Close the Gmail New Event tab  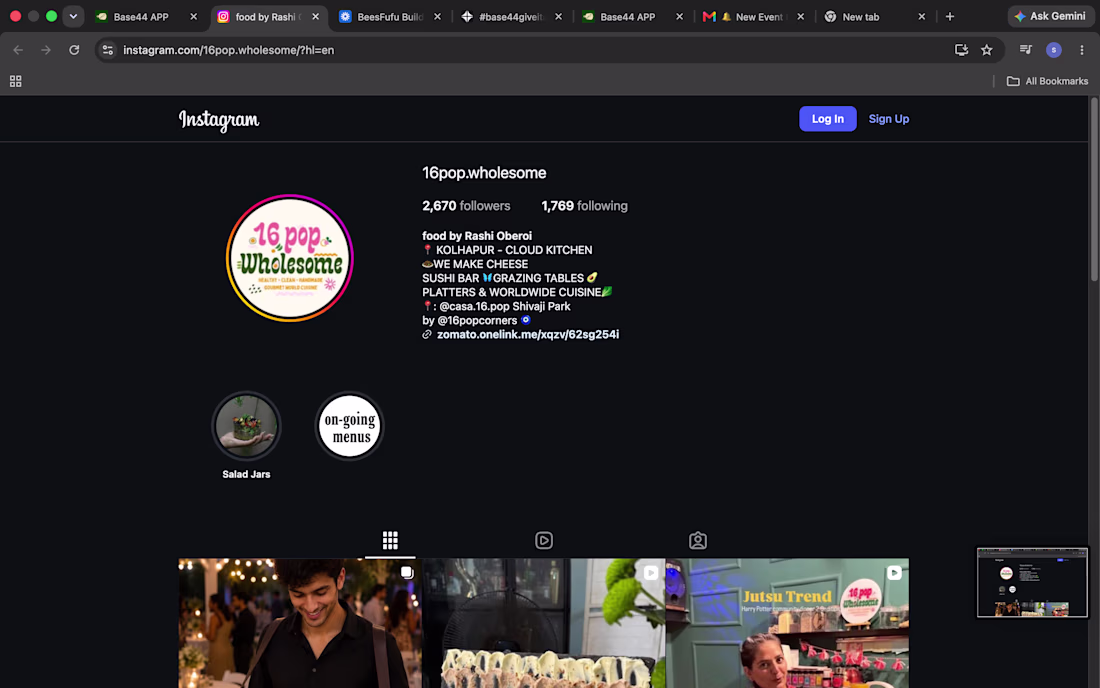(x=800, y=16)
